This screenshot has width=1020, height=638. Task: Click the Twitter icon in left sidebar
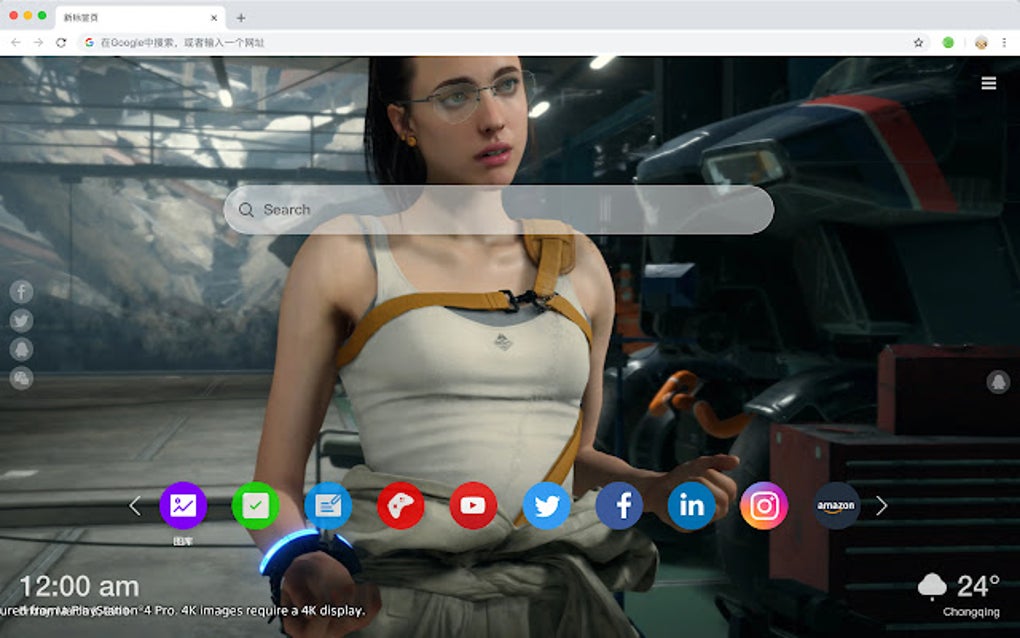click(x=21, y=320)
